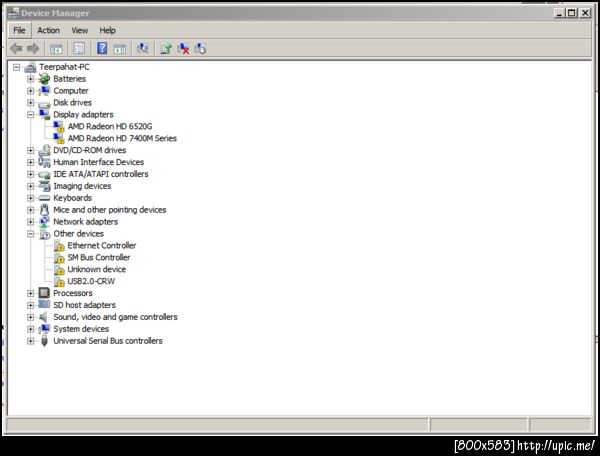Viewport: 600px width, 456px height.
Task: Expand the Universal Serial Bus controllers node
Action: coord(31,341)
